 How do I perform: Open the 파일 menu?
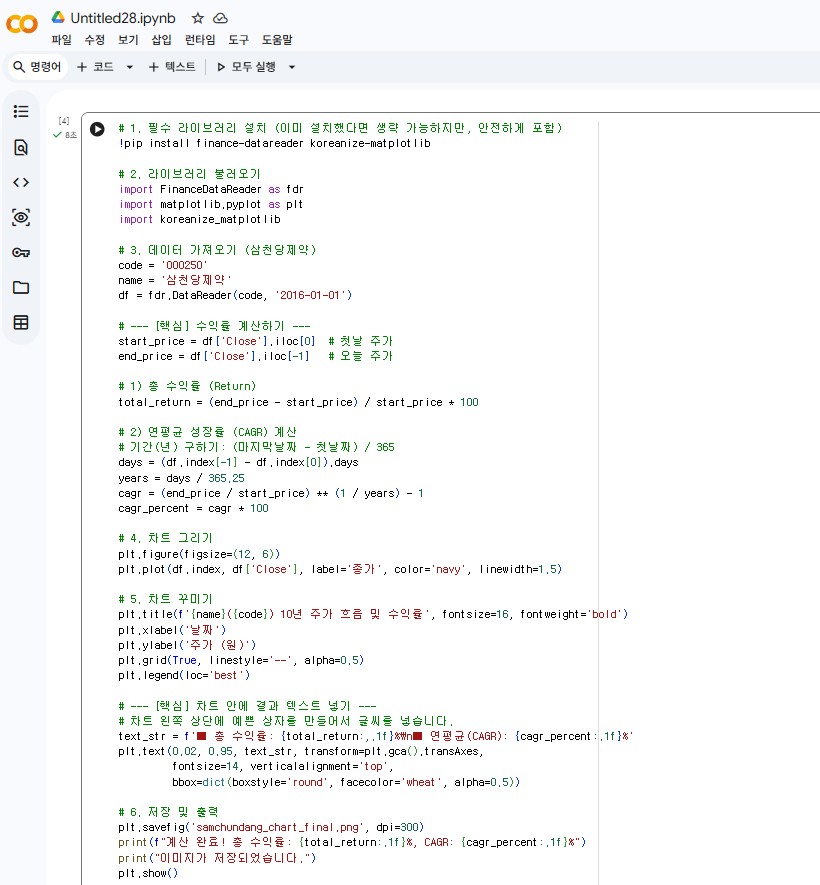(62, 40)
